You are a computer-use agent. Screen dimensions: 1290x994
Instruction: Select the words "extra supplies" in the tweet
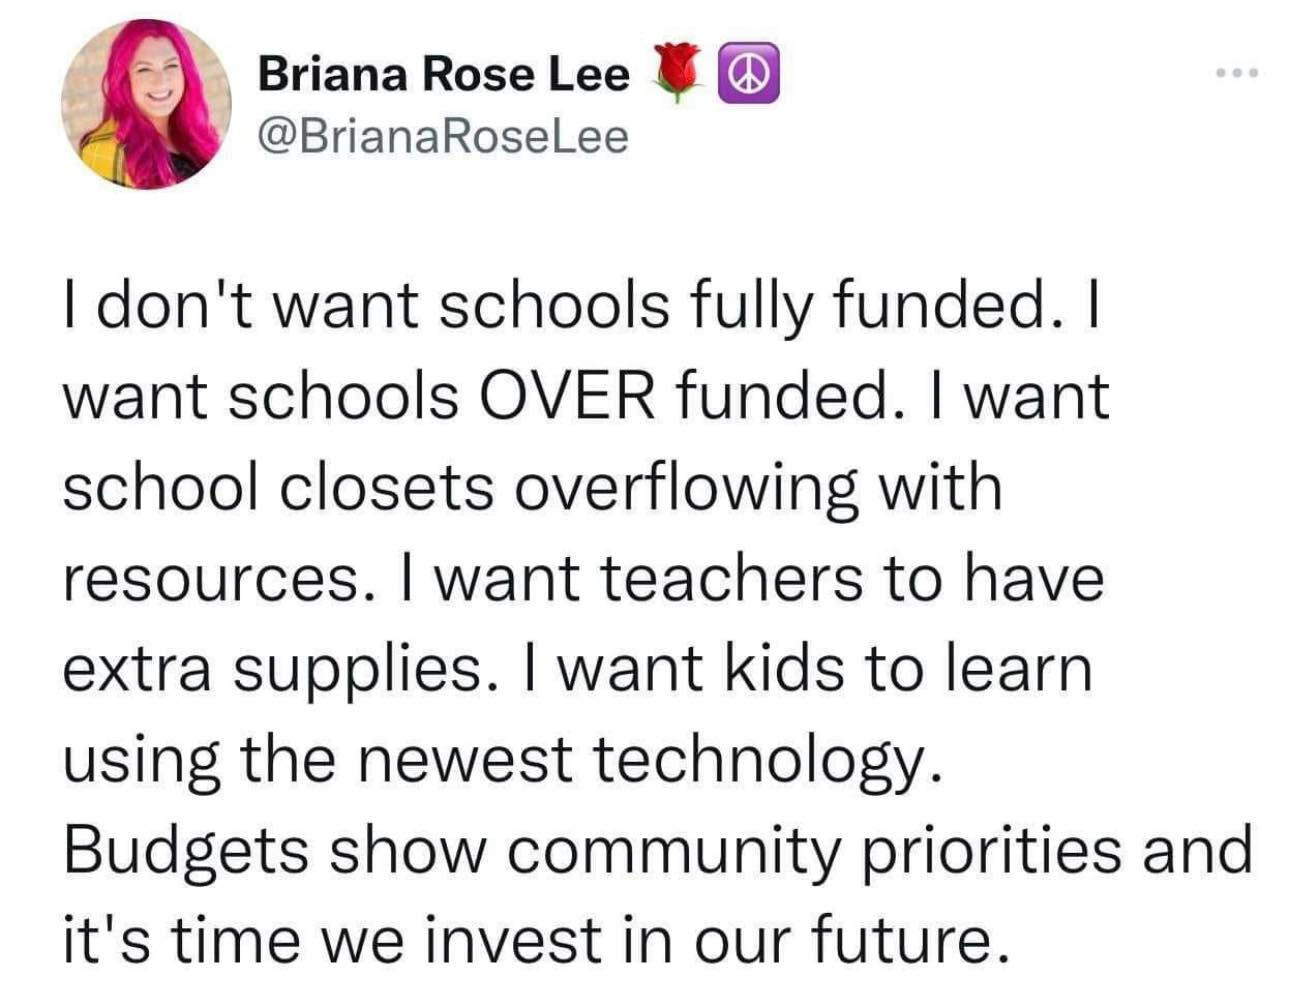coord(273,672)
